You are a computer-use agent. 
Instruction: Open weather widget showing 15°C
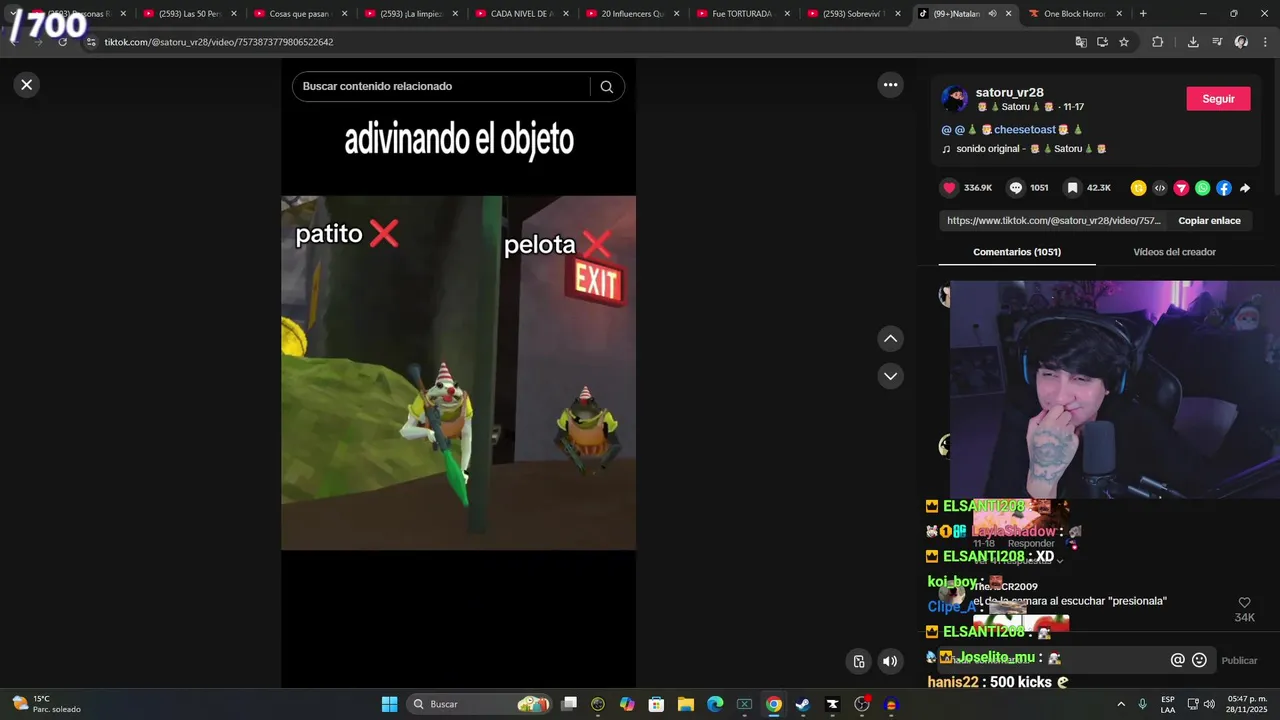pyautogui.click(x=46, y=704)
